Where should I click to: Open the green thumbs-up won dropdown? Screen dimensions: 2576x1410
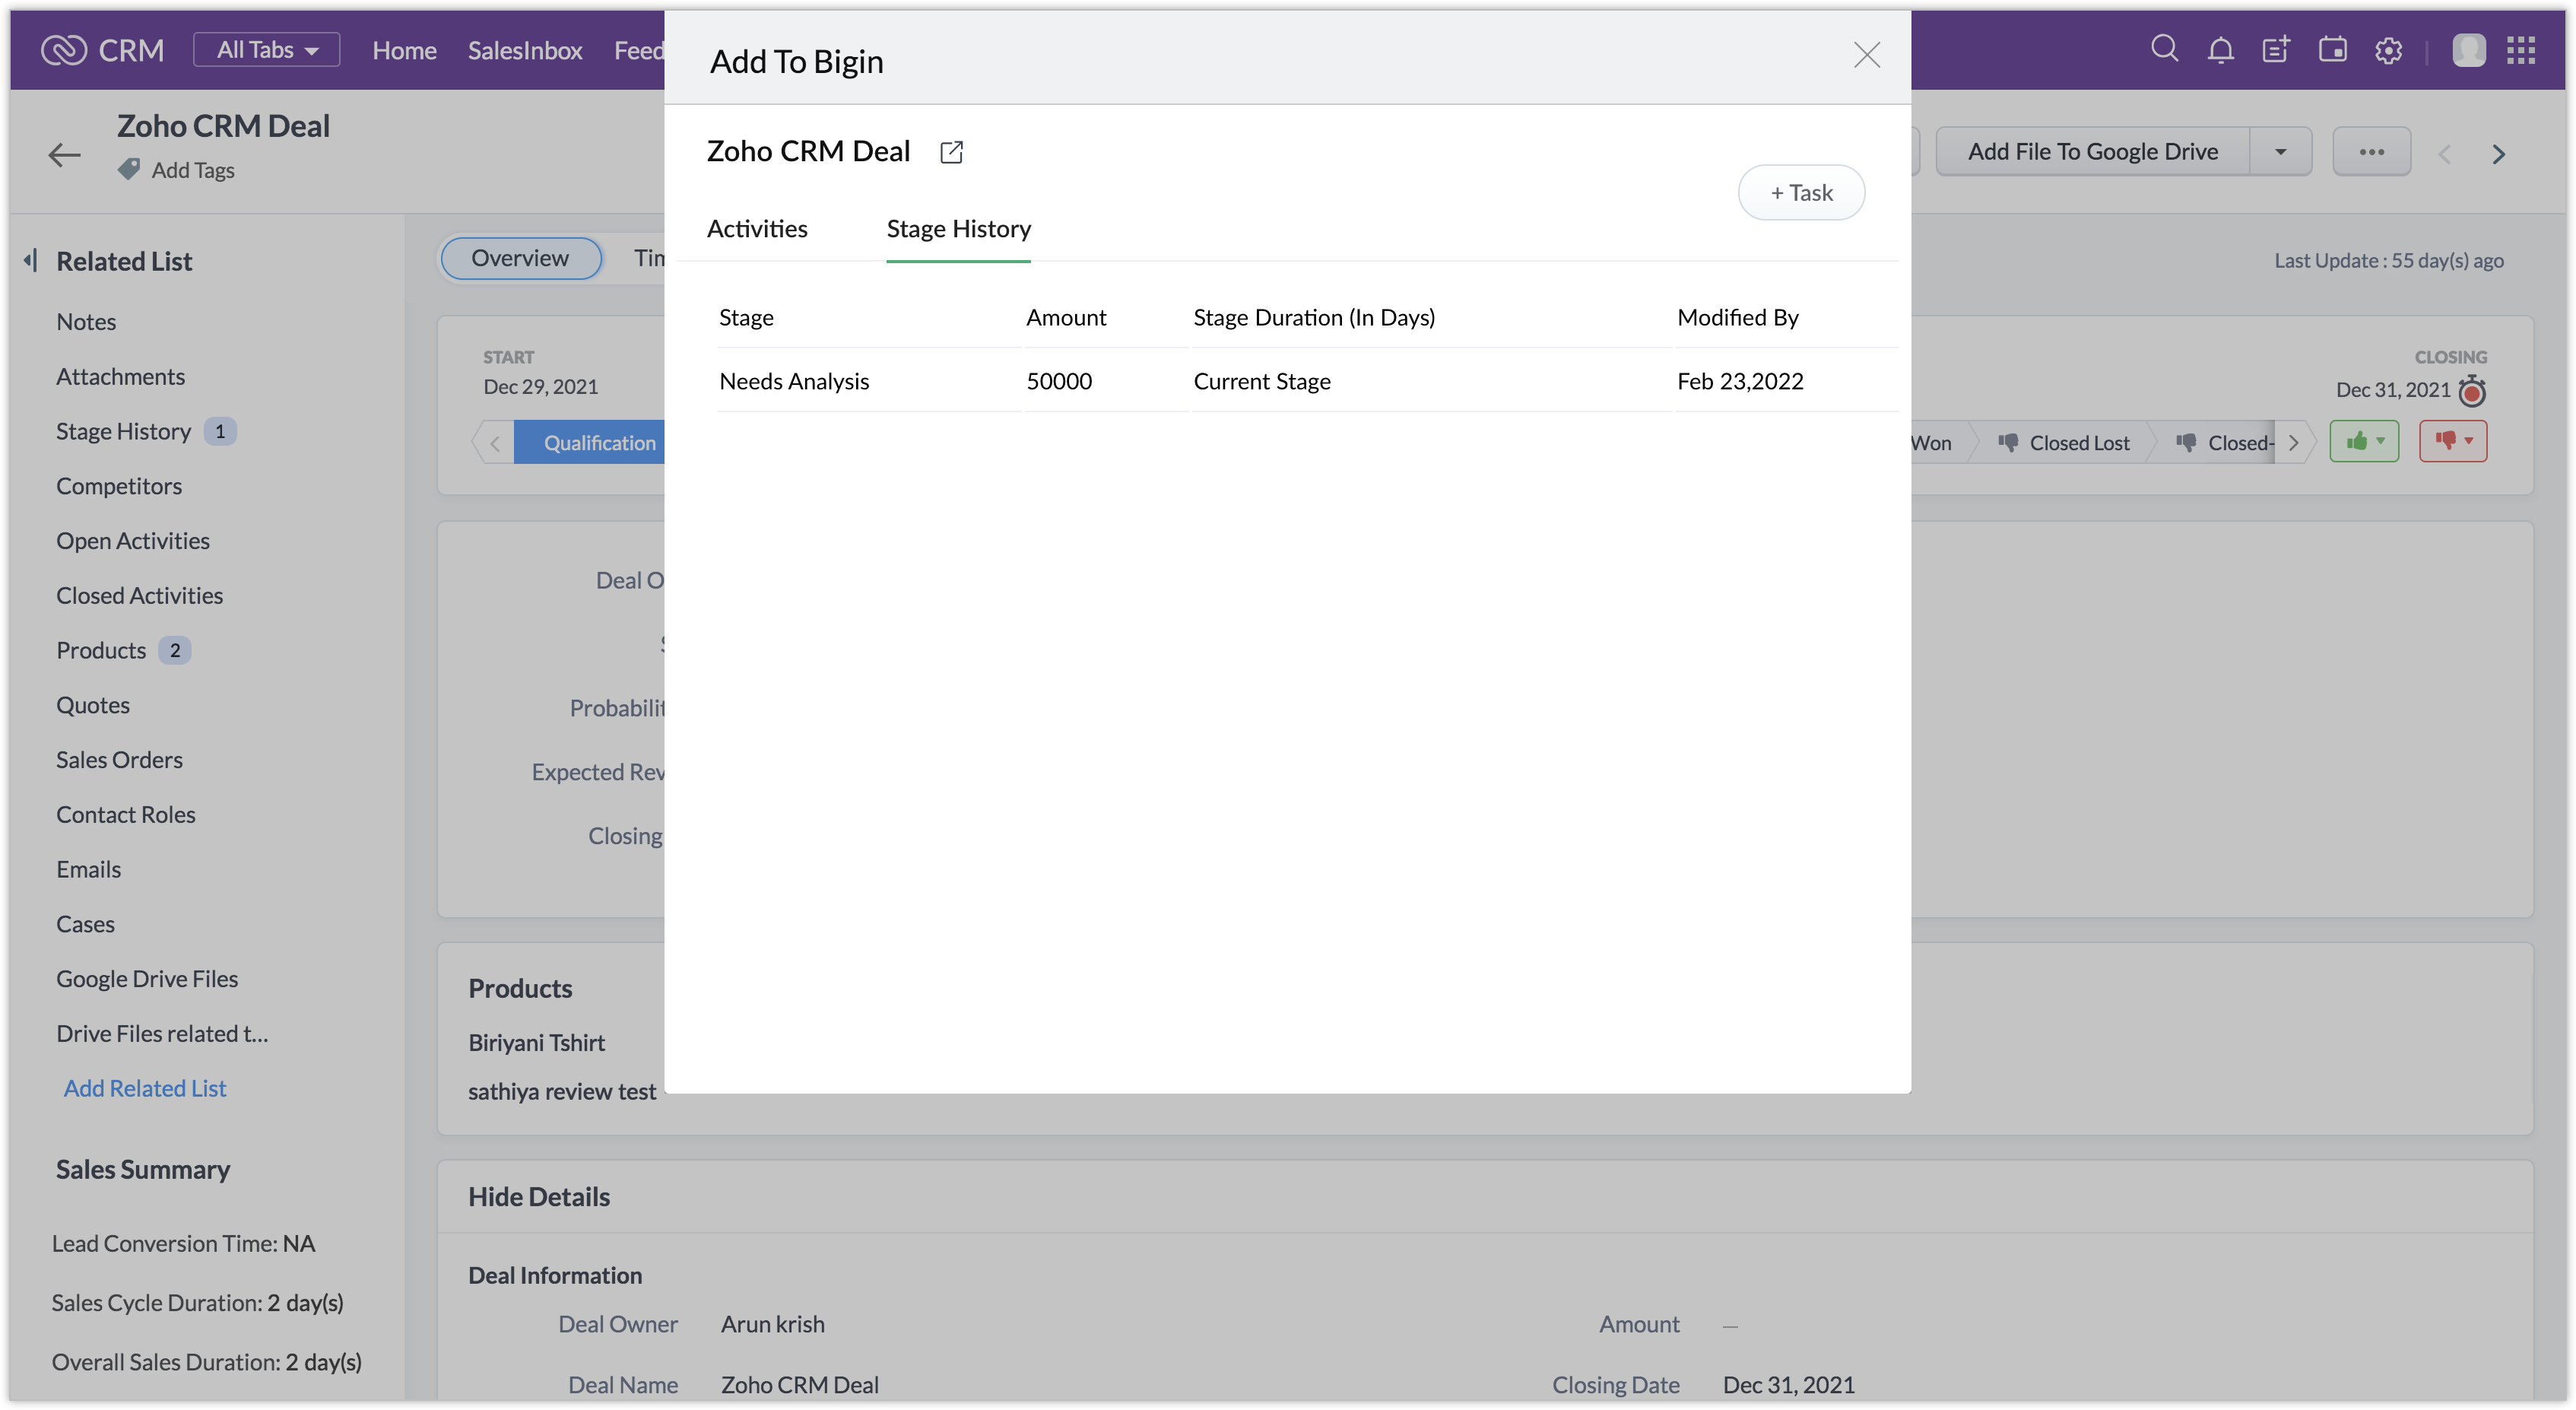[x=2364, y=441]
